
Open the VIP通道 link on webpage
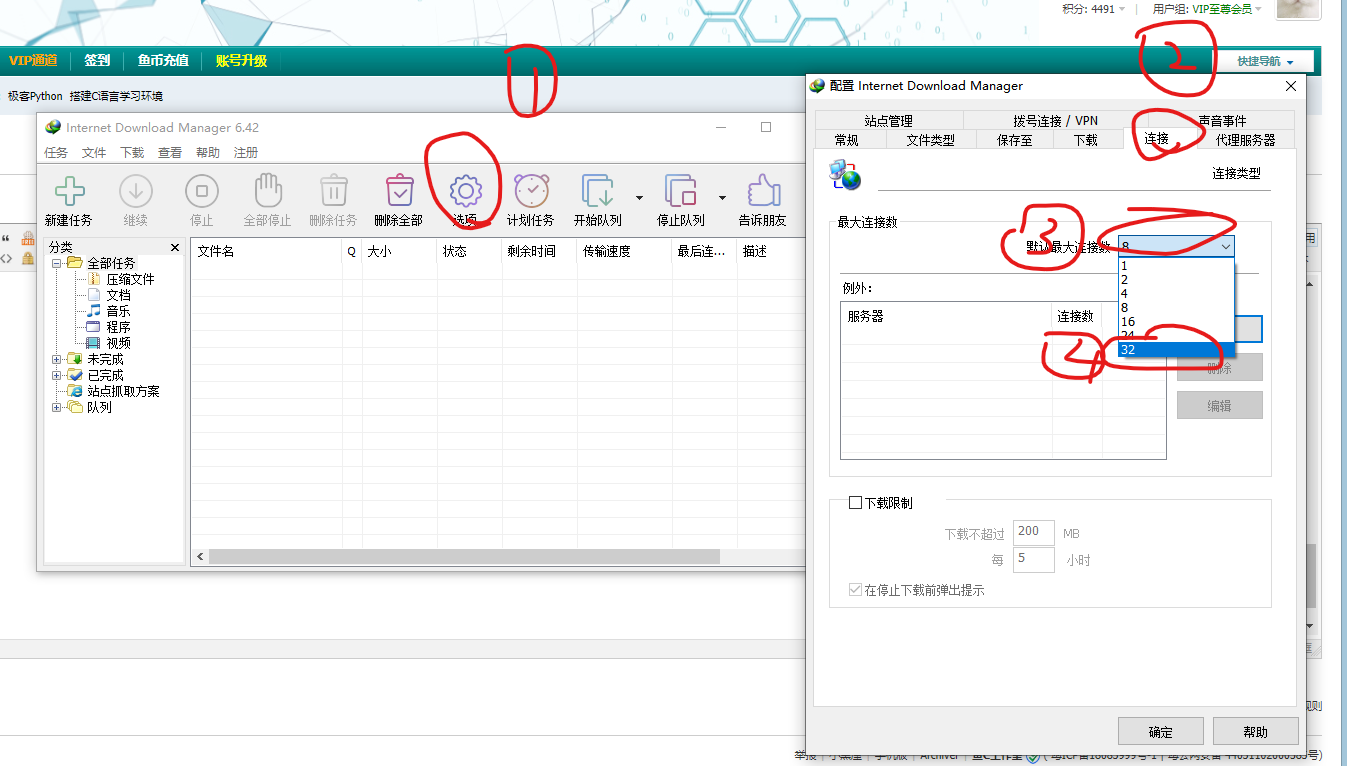33,61
